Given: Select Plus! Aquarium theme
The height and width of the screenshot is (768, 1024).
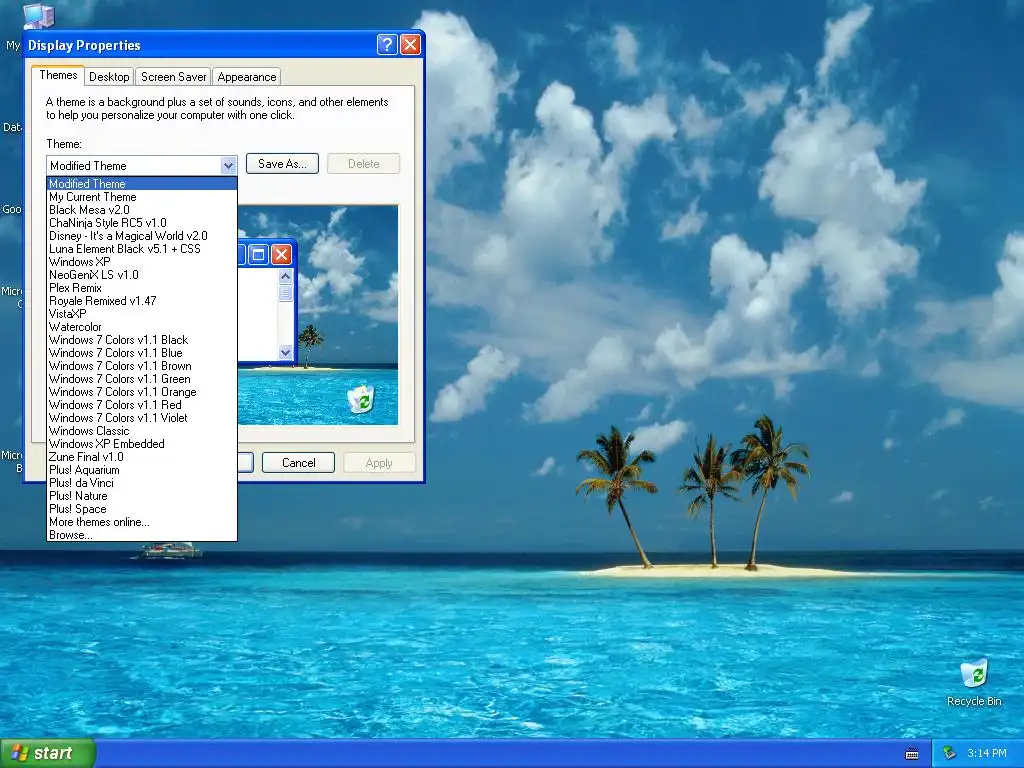Looking at the screenshot, I should pyautogui.click(x=142, y=470).
